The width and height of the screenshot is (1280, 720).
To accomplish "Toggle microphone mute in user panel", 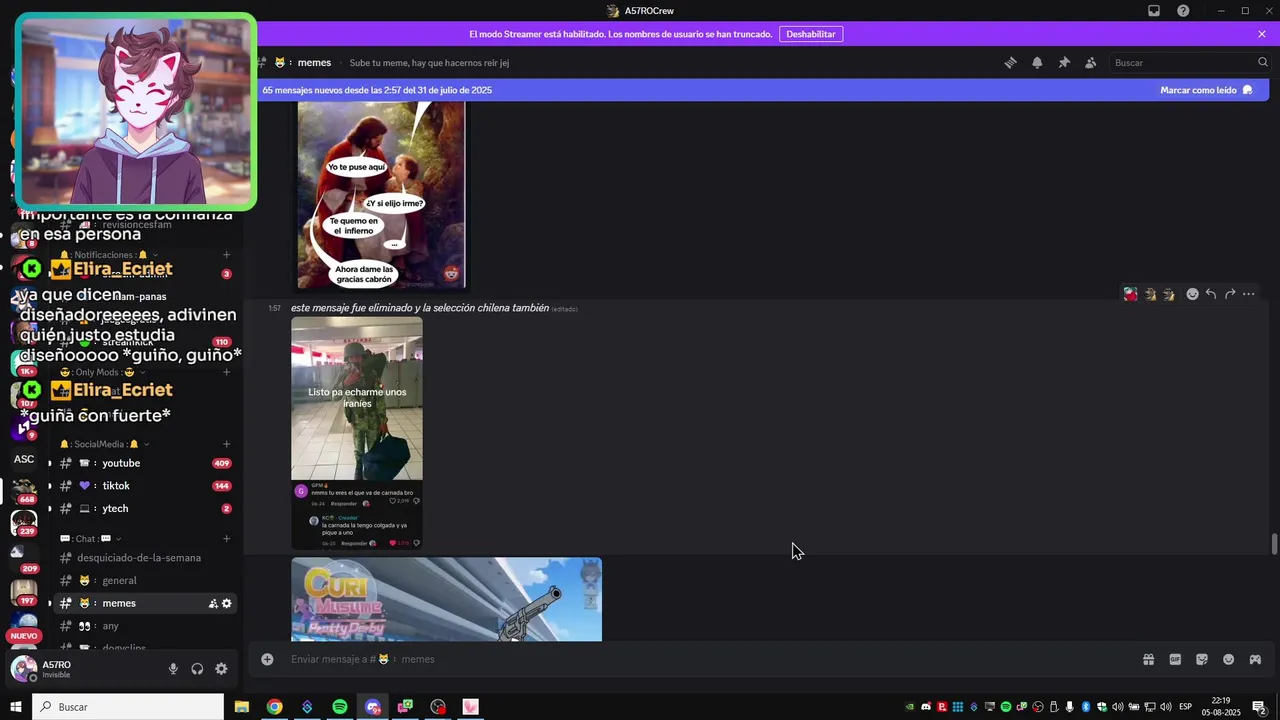I will pyautogui.click(x=173, y=669).
